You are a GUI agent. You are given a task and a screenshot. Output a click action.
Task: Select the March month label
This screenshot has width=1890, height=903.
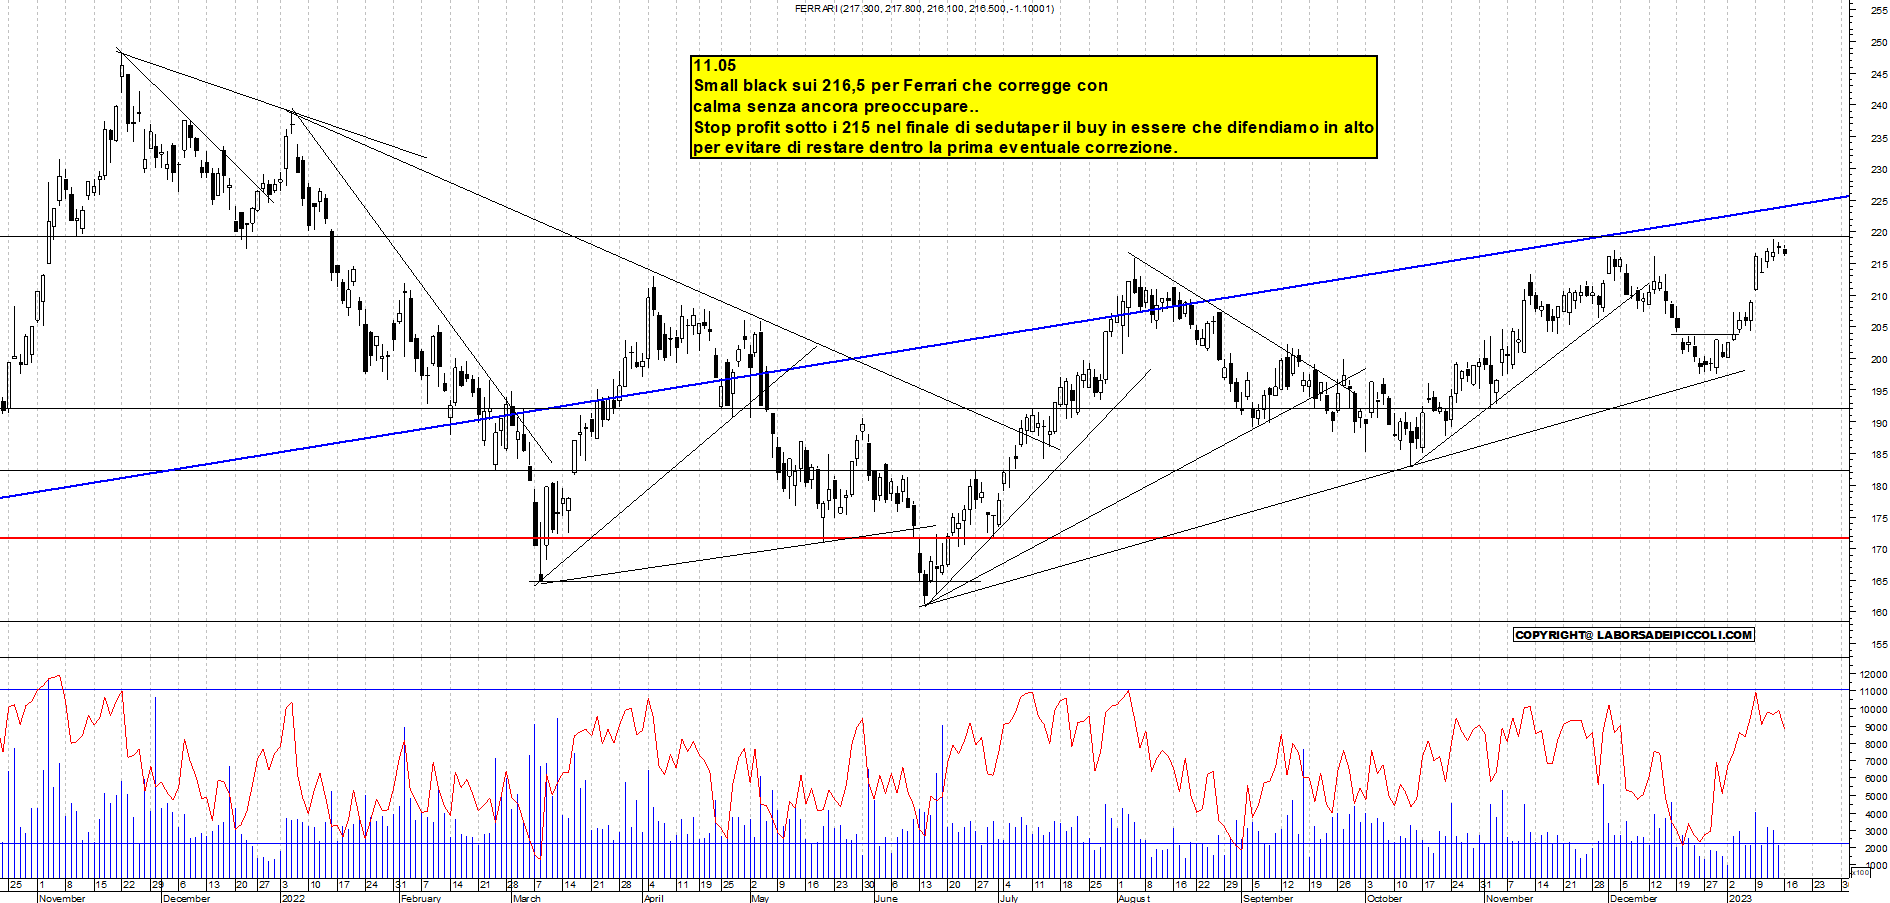click(527, 898)
